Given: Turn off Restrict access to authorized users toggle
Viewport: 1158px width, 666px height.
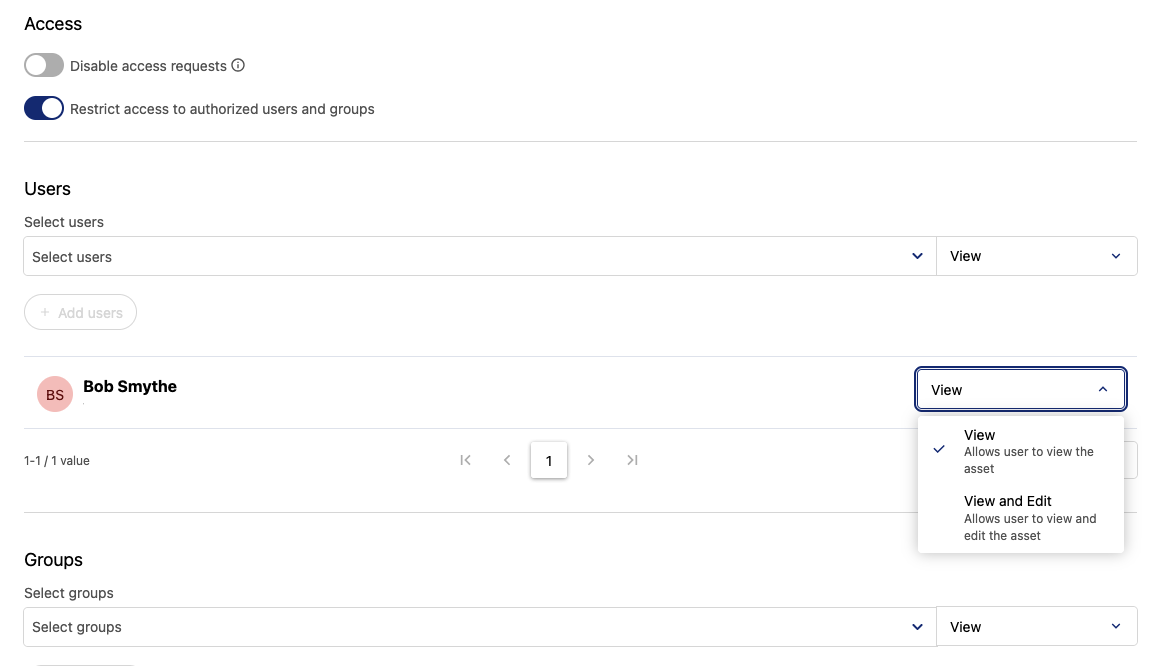Looking at the screenshot, I should pyautogui.click(x=44, y=109).
